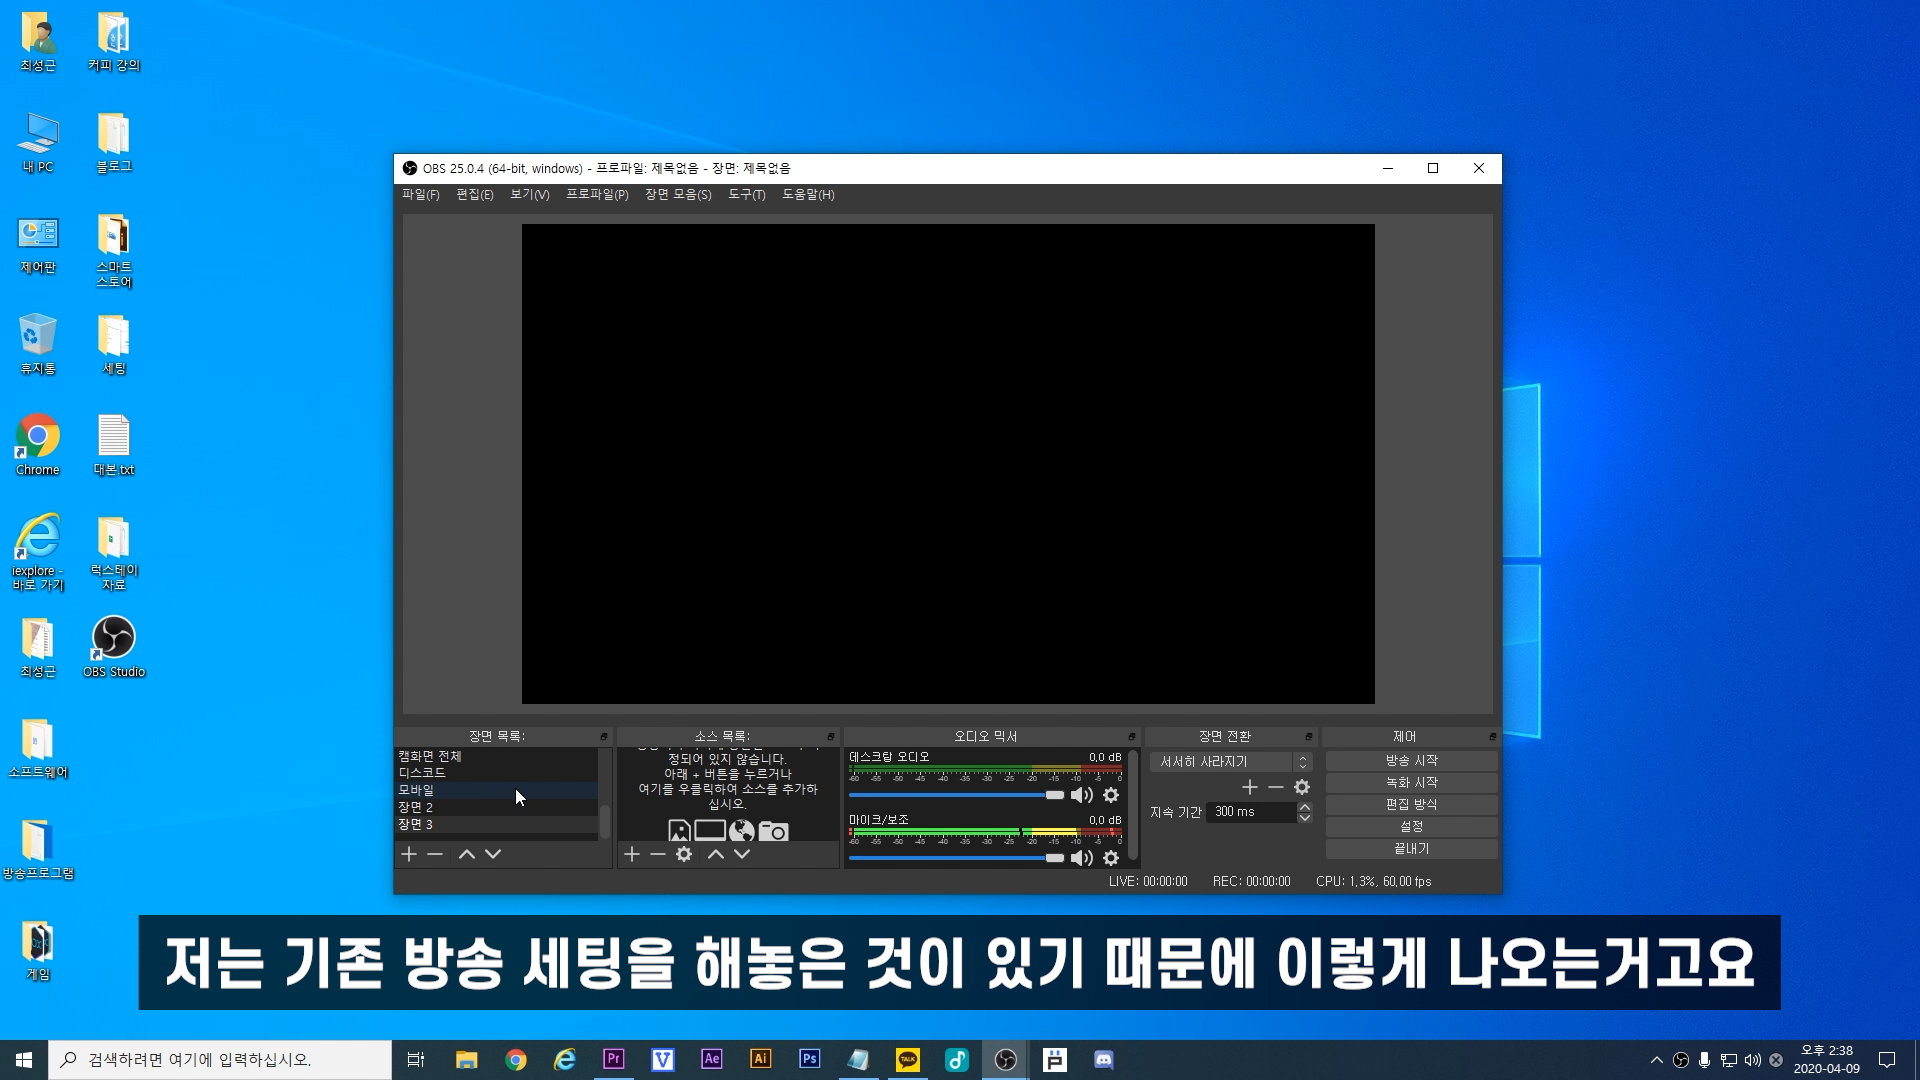Add a new scene with plus button

pos(409,854)
